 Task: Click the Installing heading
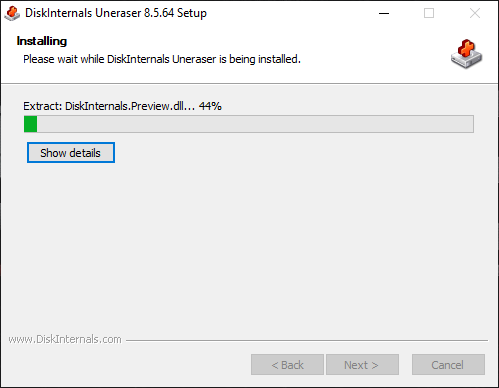42,41
